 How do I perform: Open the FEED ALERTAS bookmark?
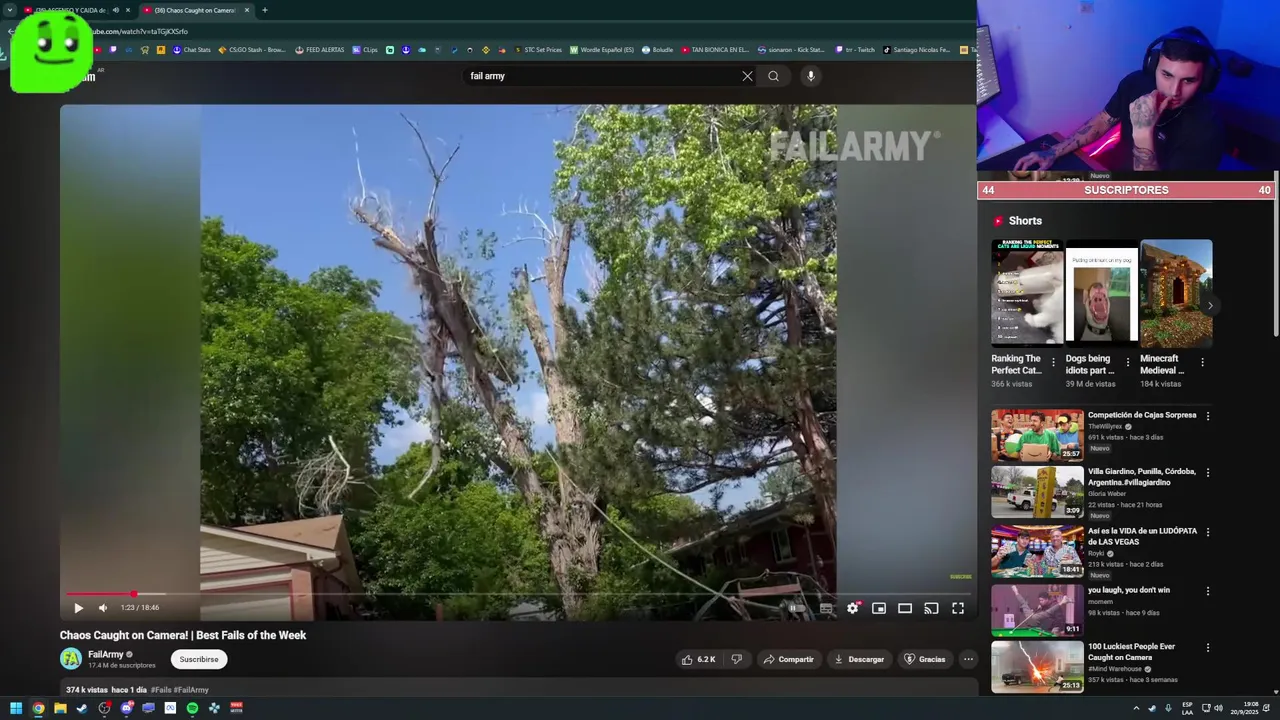tap(319, 50)
